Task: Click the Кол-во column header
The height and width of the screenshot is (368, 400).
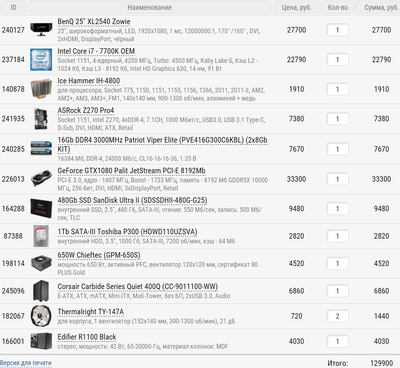Action: point(338,7)
